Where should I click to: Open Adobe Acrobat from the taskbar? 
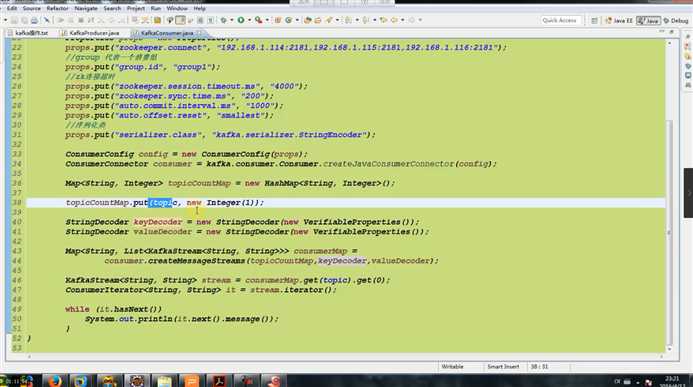tap(219, 380)
